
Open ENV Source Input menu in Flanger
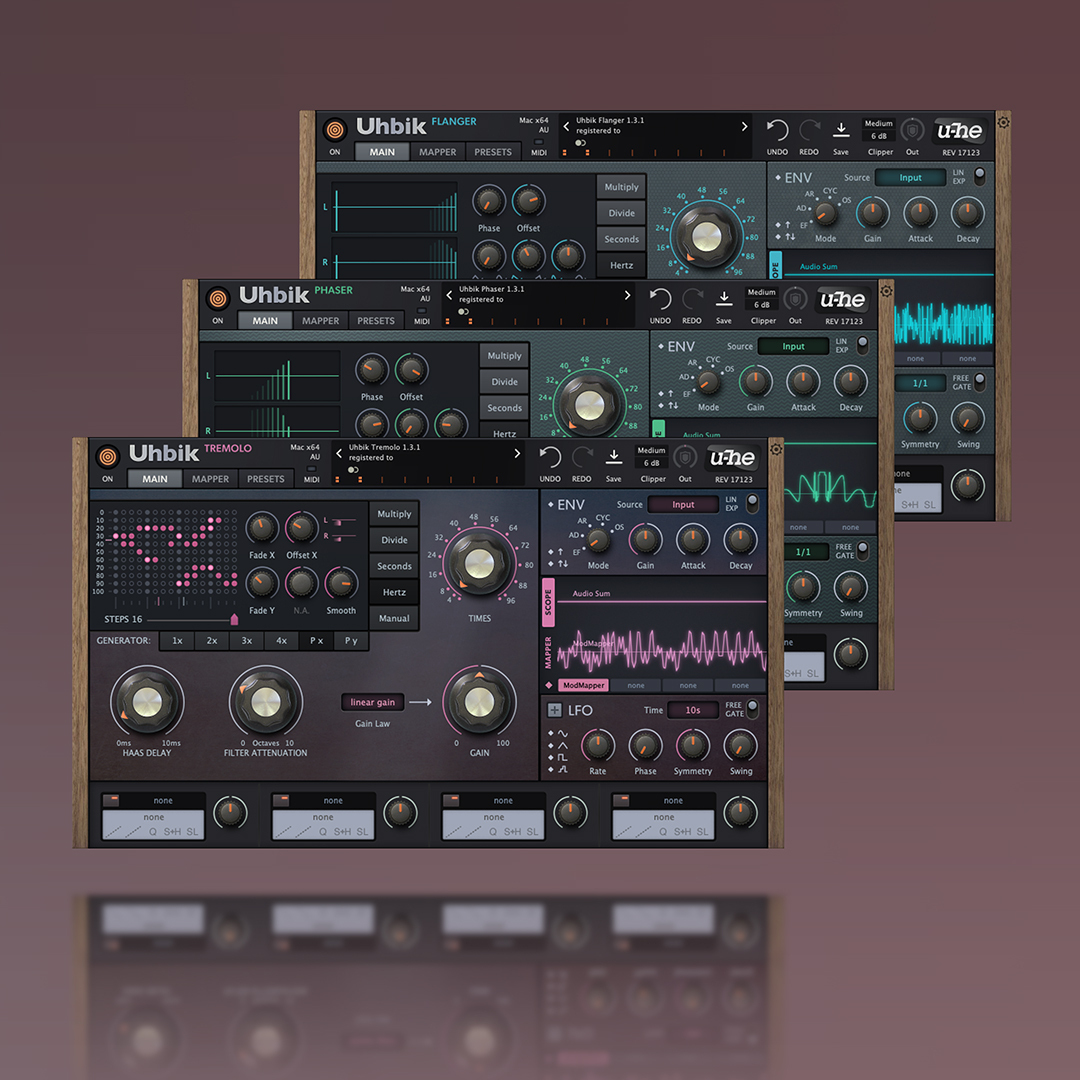tap(911, 177)
